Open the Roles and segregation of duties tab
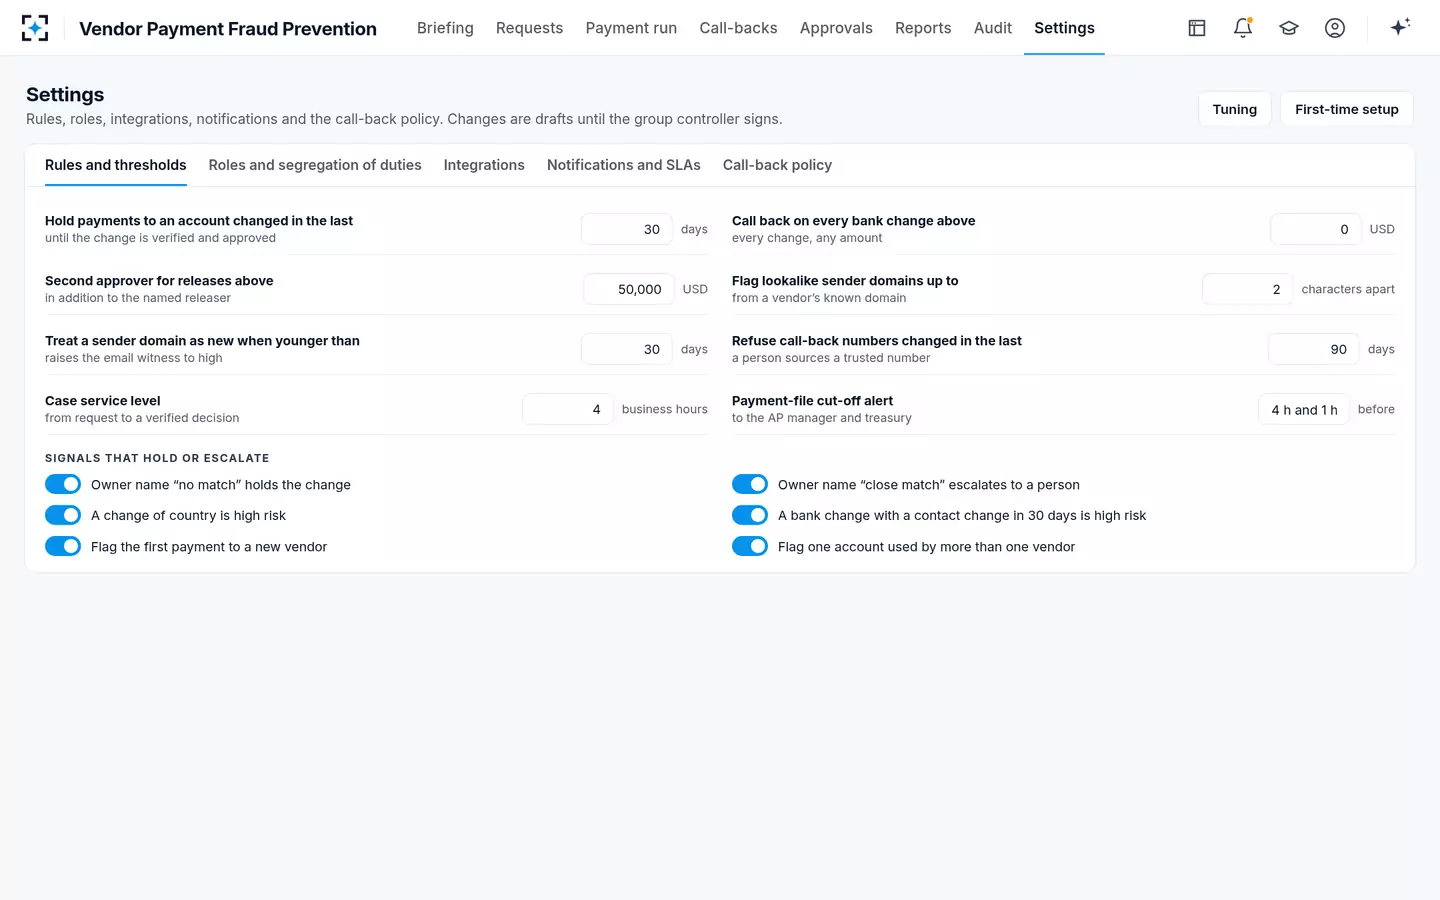Image resolution: width=1440 pixels, height=900 pixels. [x=315, y=165]
